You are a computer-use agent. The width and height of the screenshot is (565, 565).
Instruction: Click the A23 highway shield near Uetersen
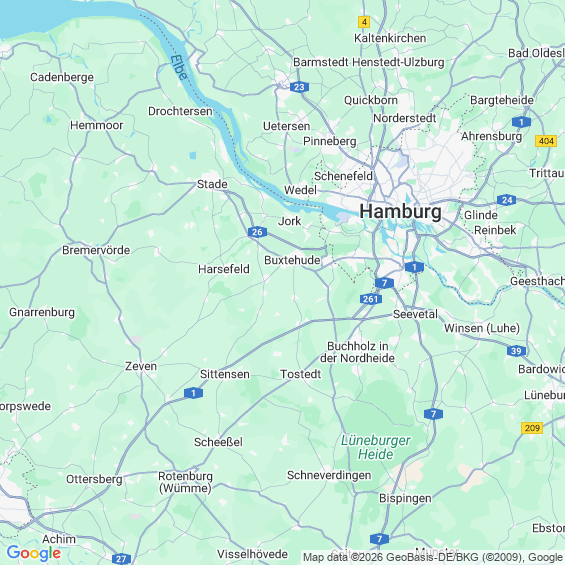click(299, 87)
